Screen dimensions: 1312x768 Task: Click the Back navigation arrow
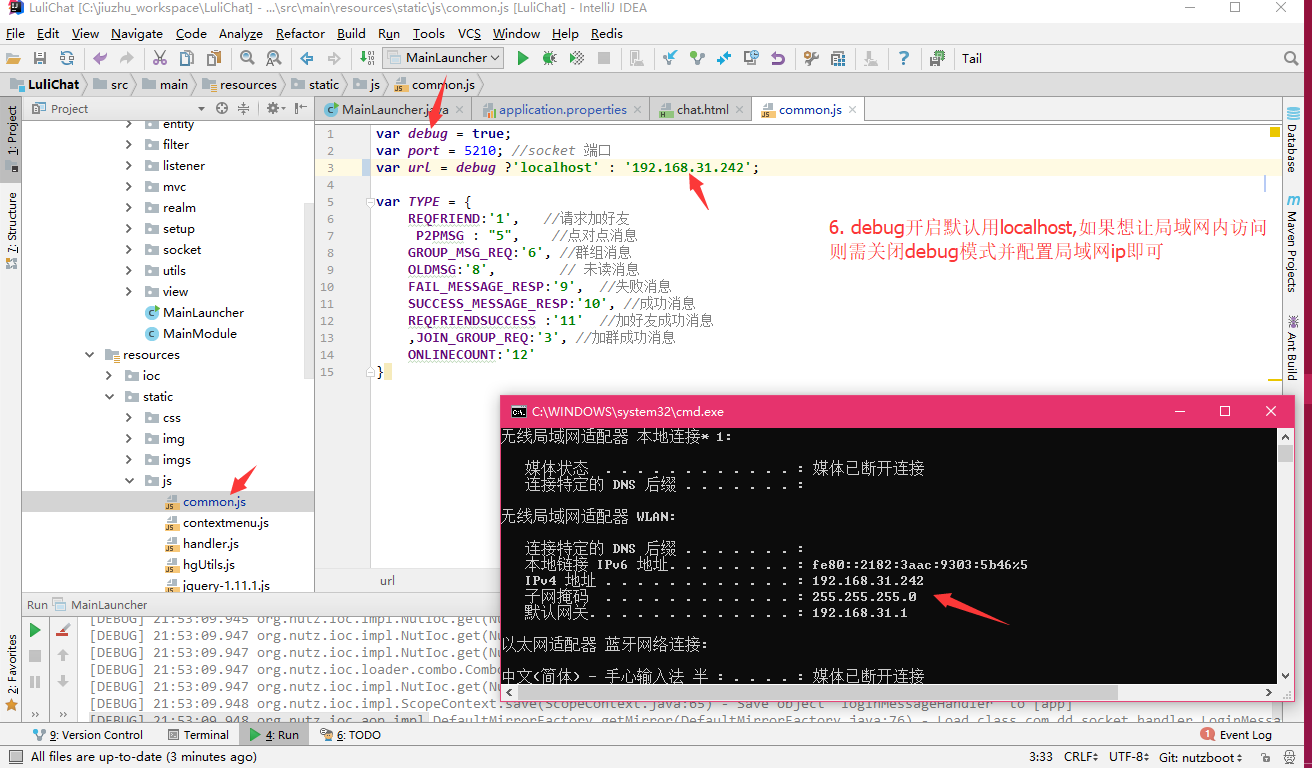[307, 58]
